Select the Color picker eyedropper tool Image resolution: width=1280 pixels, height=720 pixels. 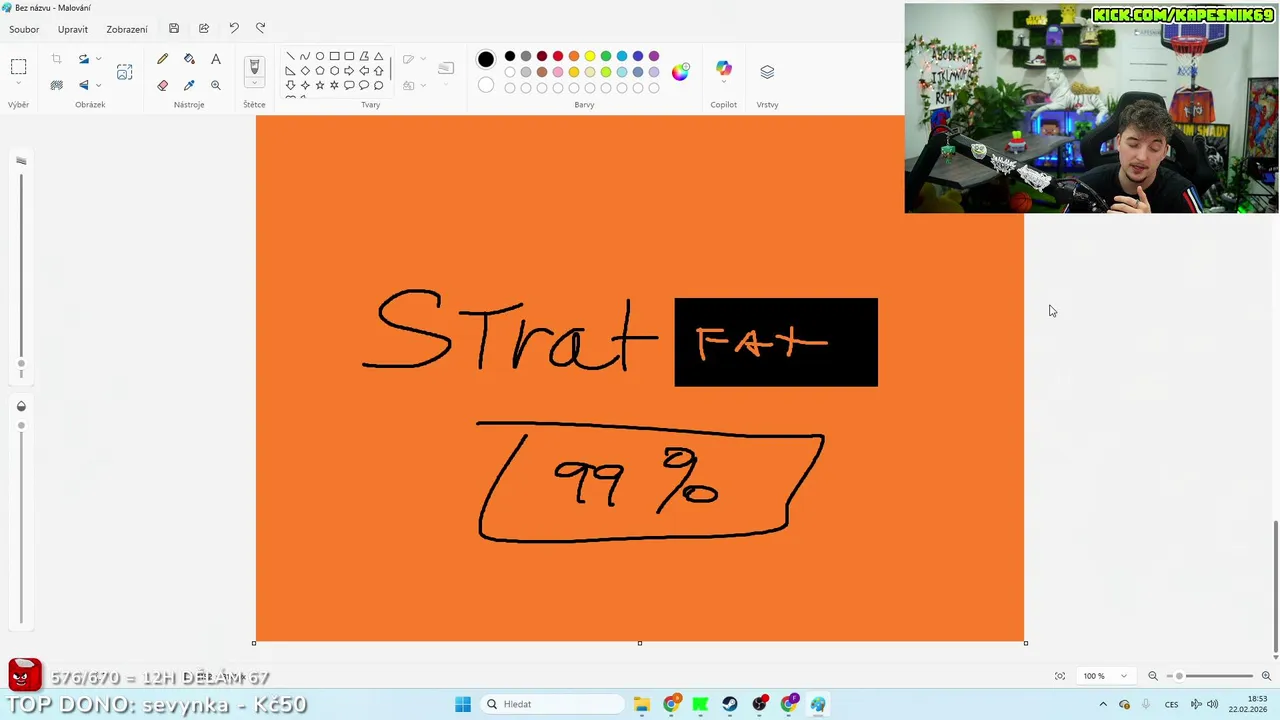(189, 85)
